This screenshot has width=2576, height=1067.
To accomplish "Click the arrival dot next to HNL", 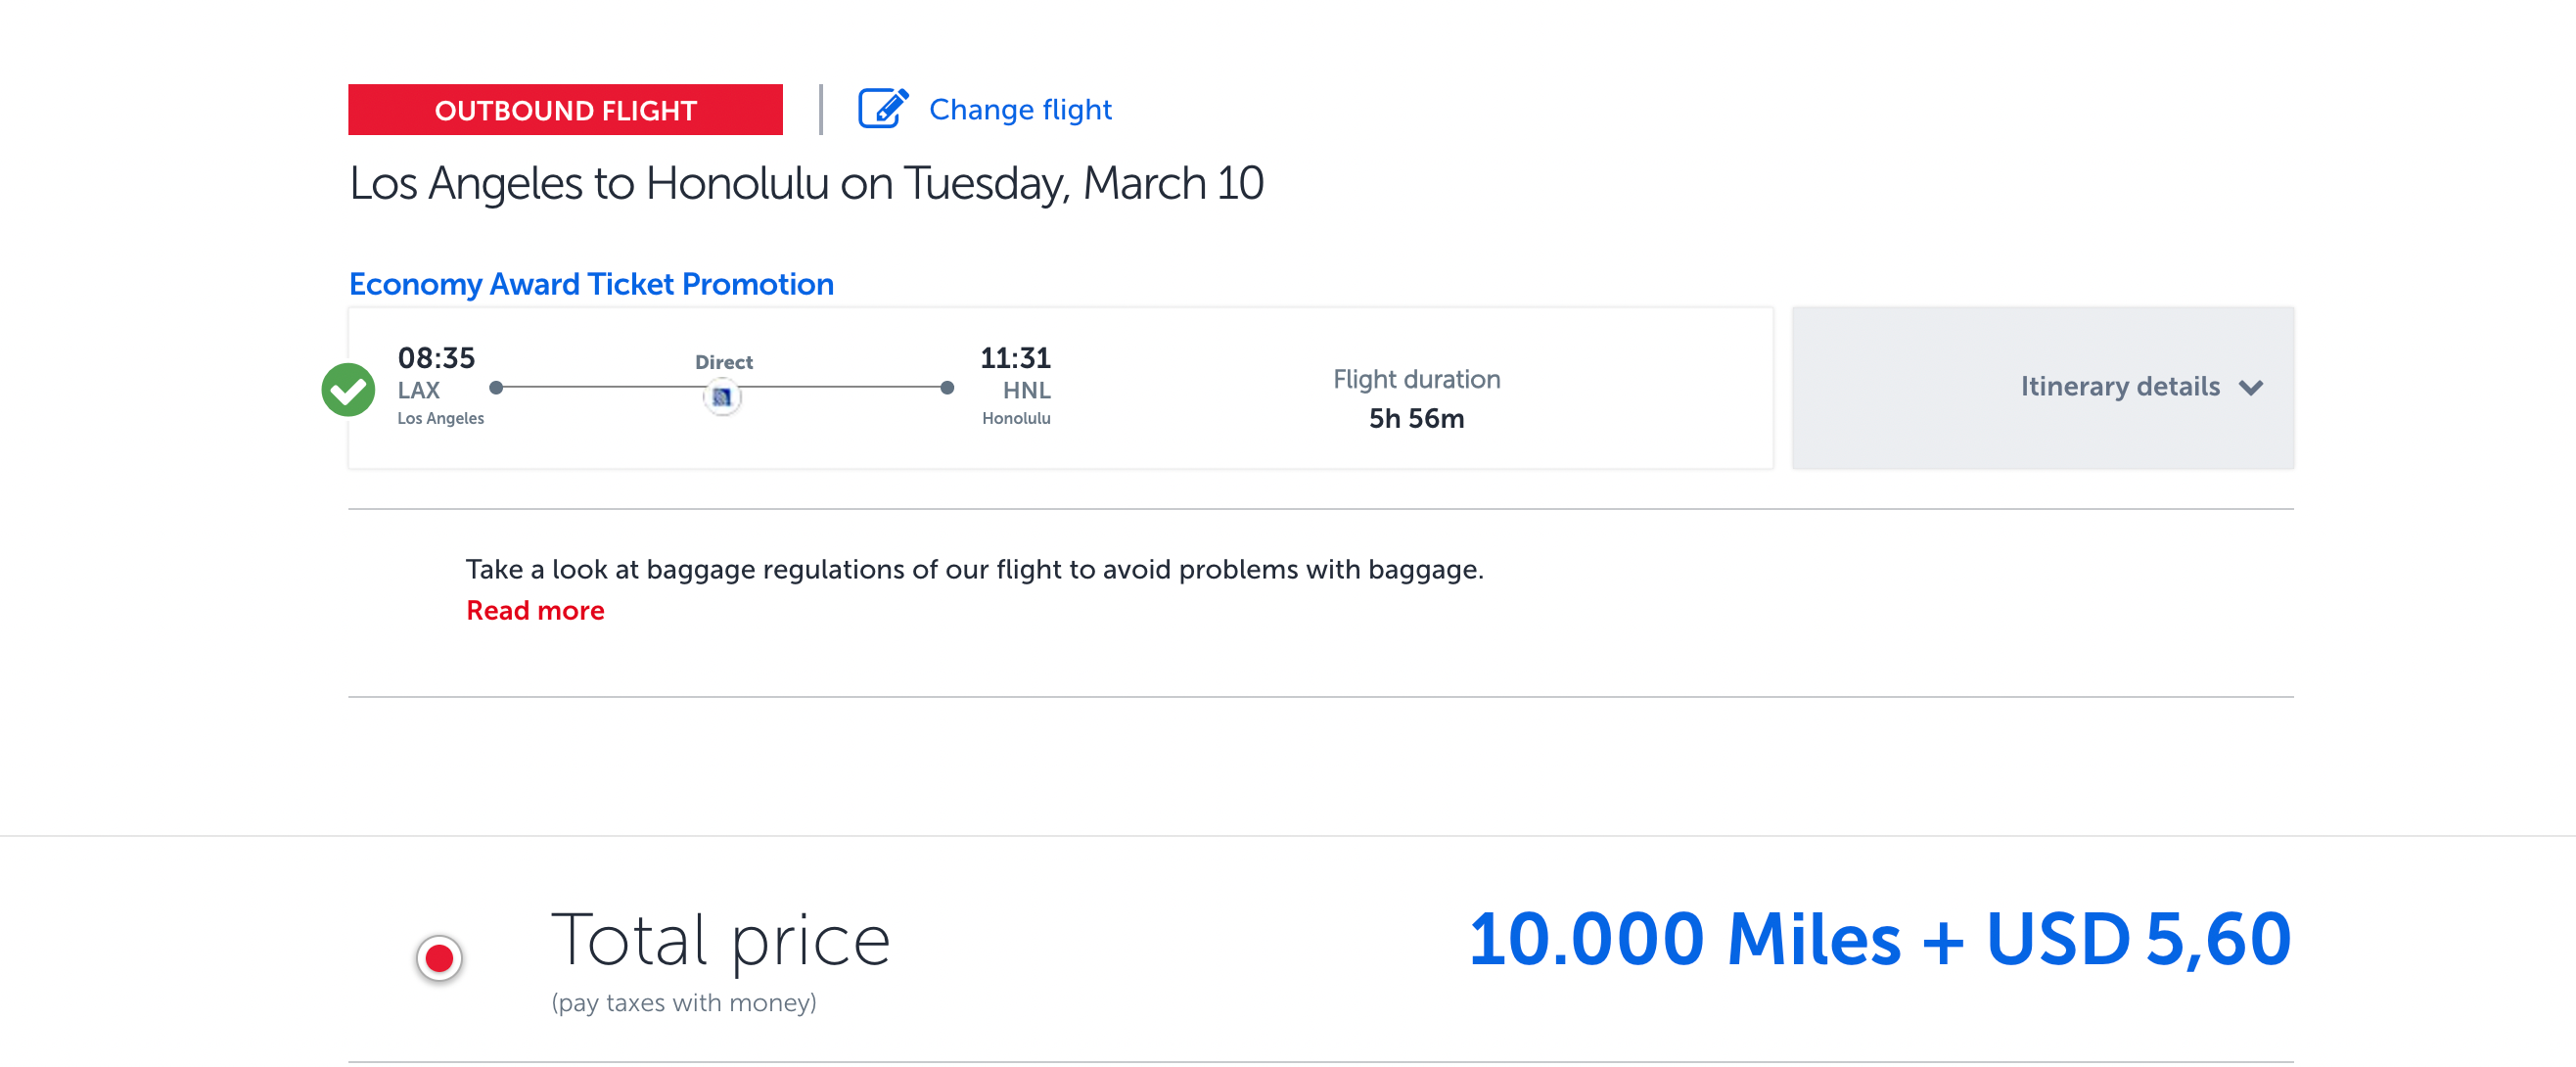I will pyautogui.click(x=947, y=387).
